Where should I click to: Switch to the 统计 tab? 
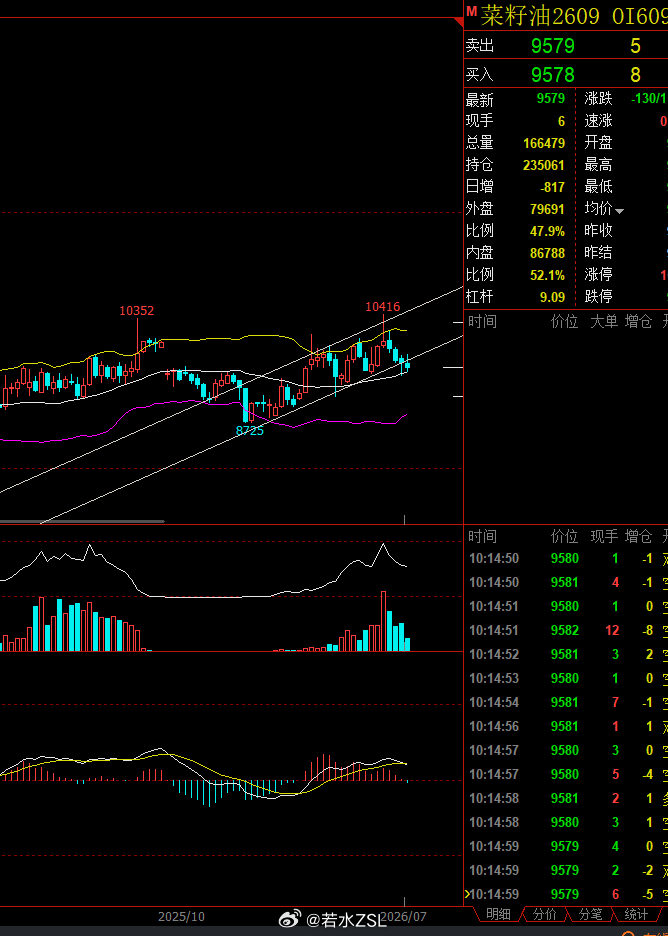(x=636, y=914)
